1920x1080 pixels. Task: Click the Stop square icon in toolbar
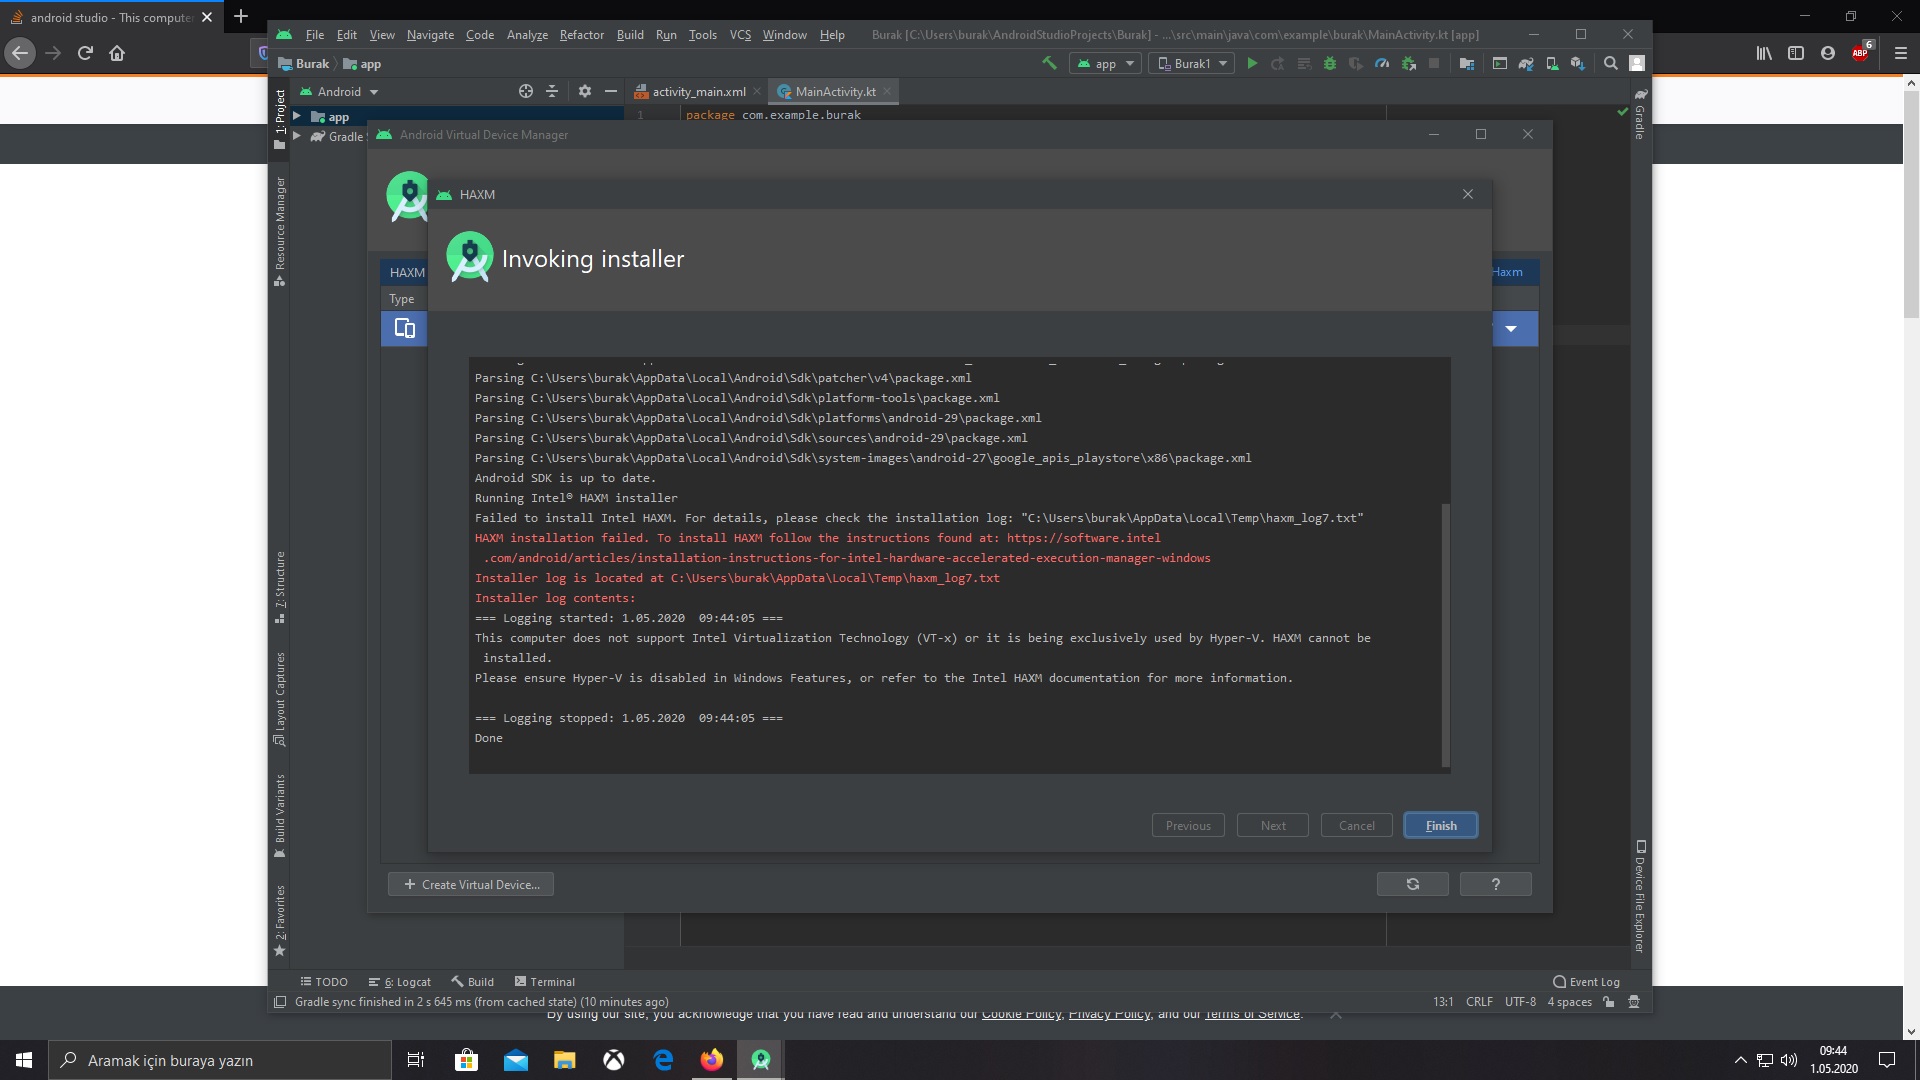(x=1434, y=63)
